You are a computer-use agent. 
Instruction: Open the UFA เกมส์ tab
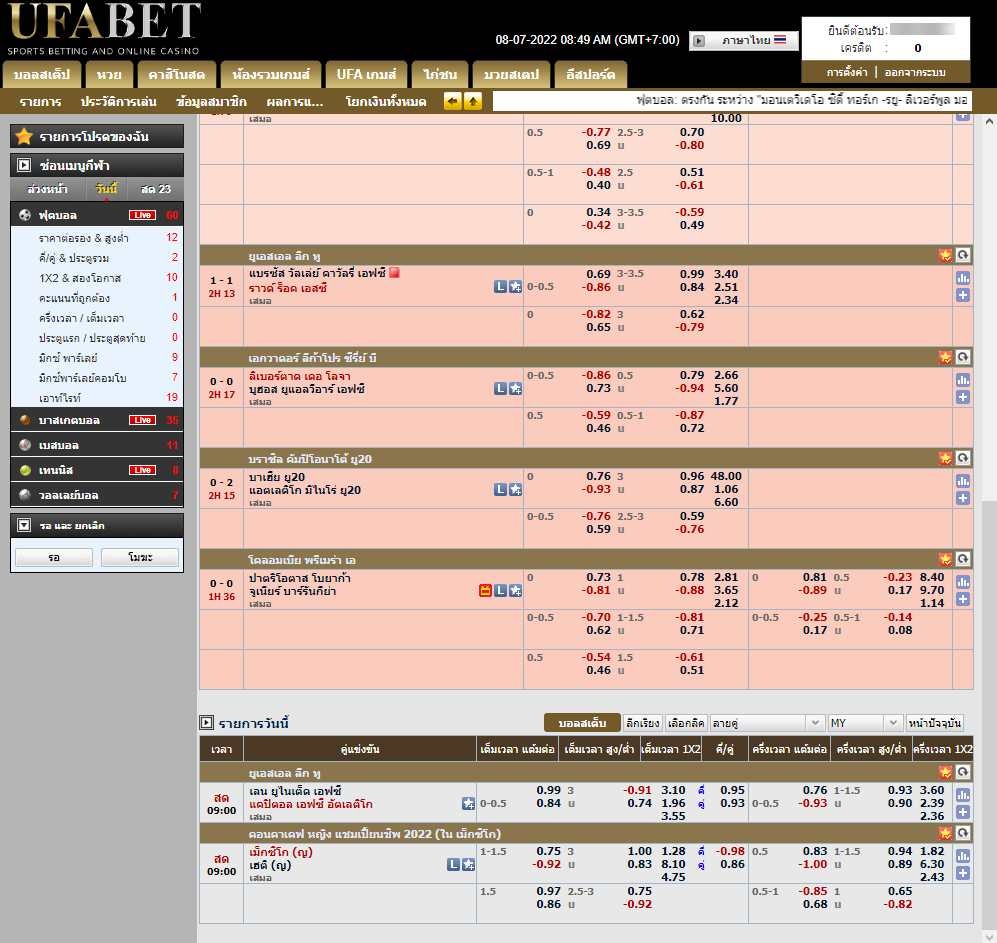pos(366,74)
